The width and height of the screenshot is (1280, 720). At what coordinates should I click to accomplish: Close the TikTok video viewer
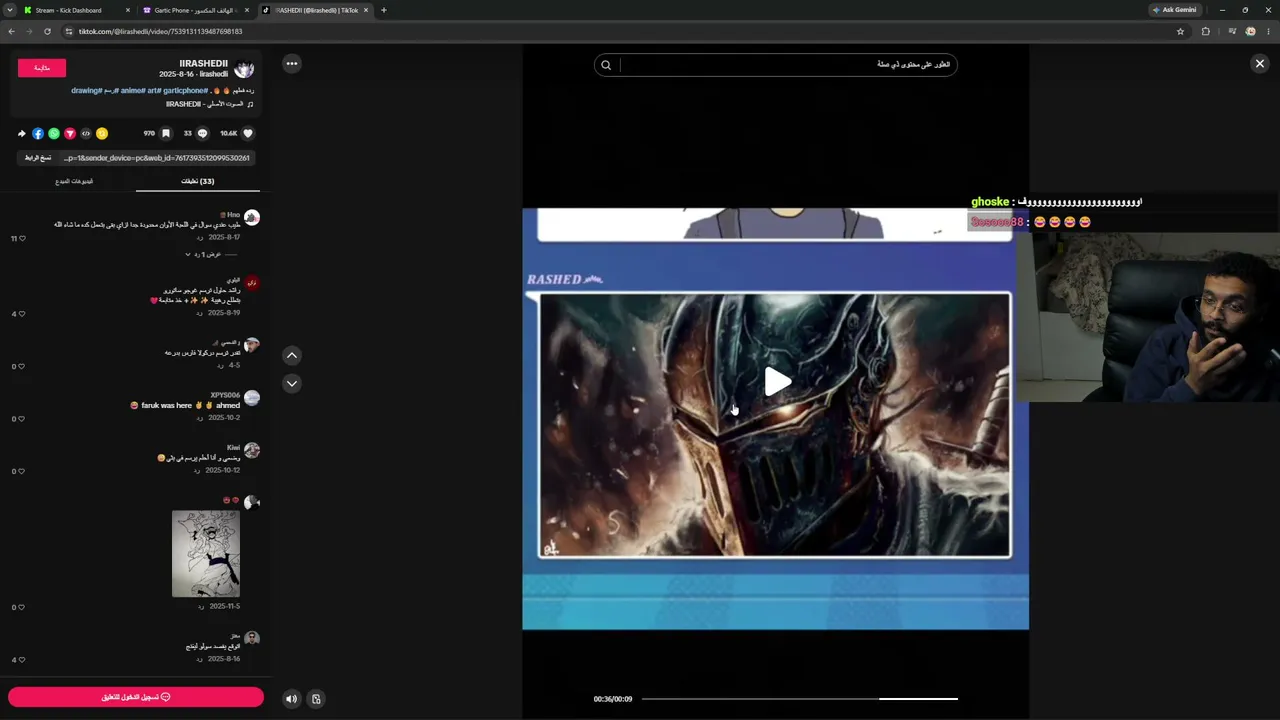point(1259,64)
